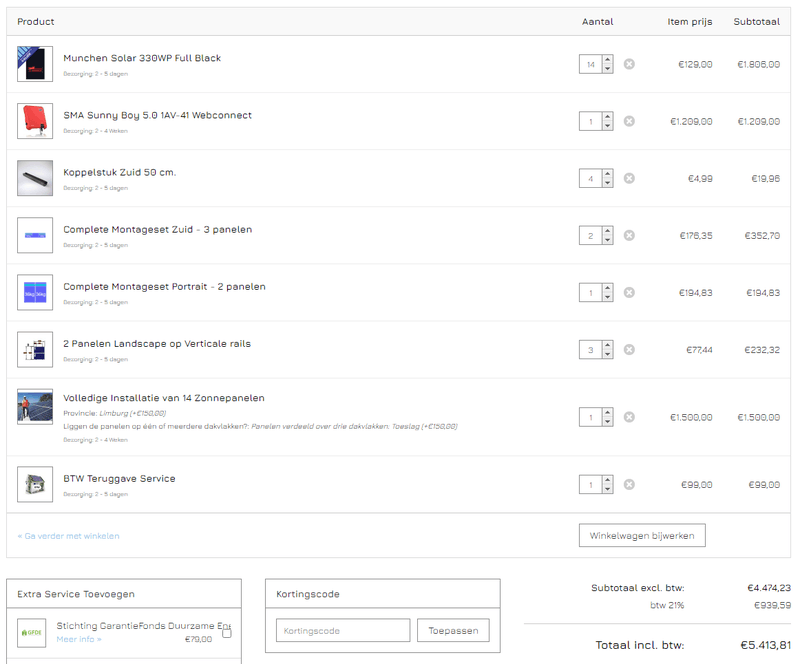Click Winkelwagen bijwerken button

pos(642,535)
